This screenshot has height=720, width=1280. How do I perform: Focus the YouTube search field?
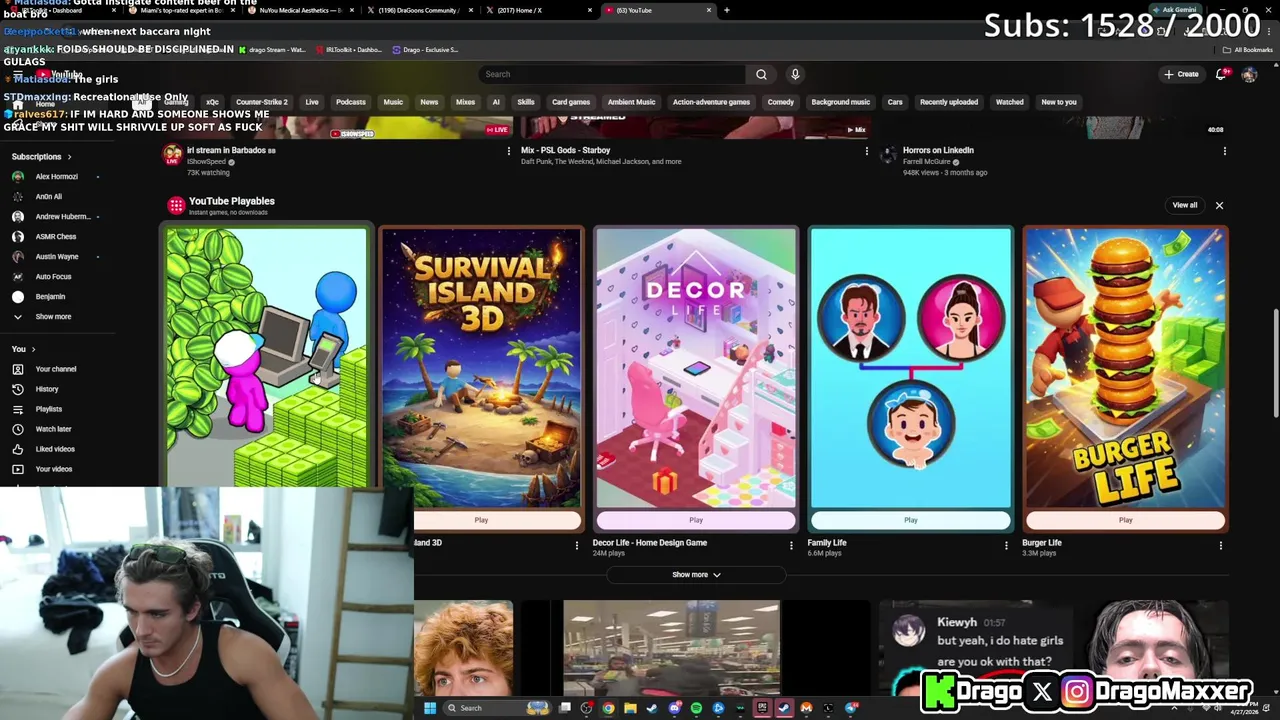pyautogui.click(x=612, y=74)
